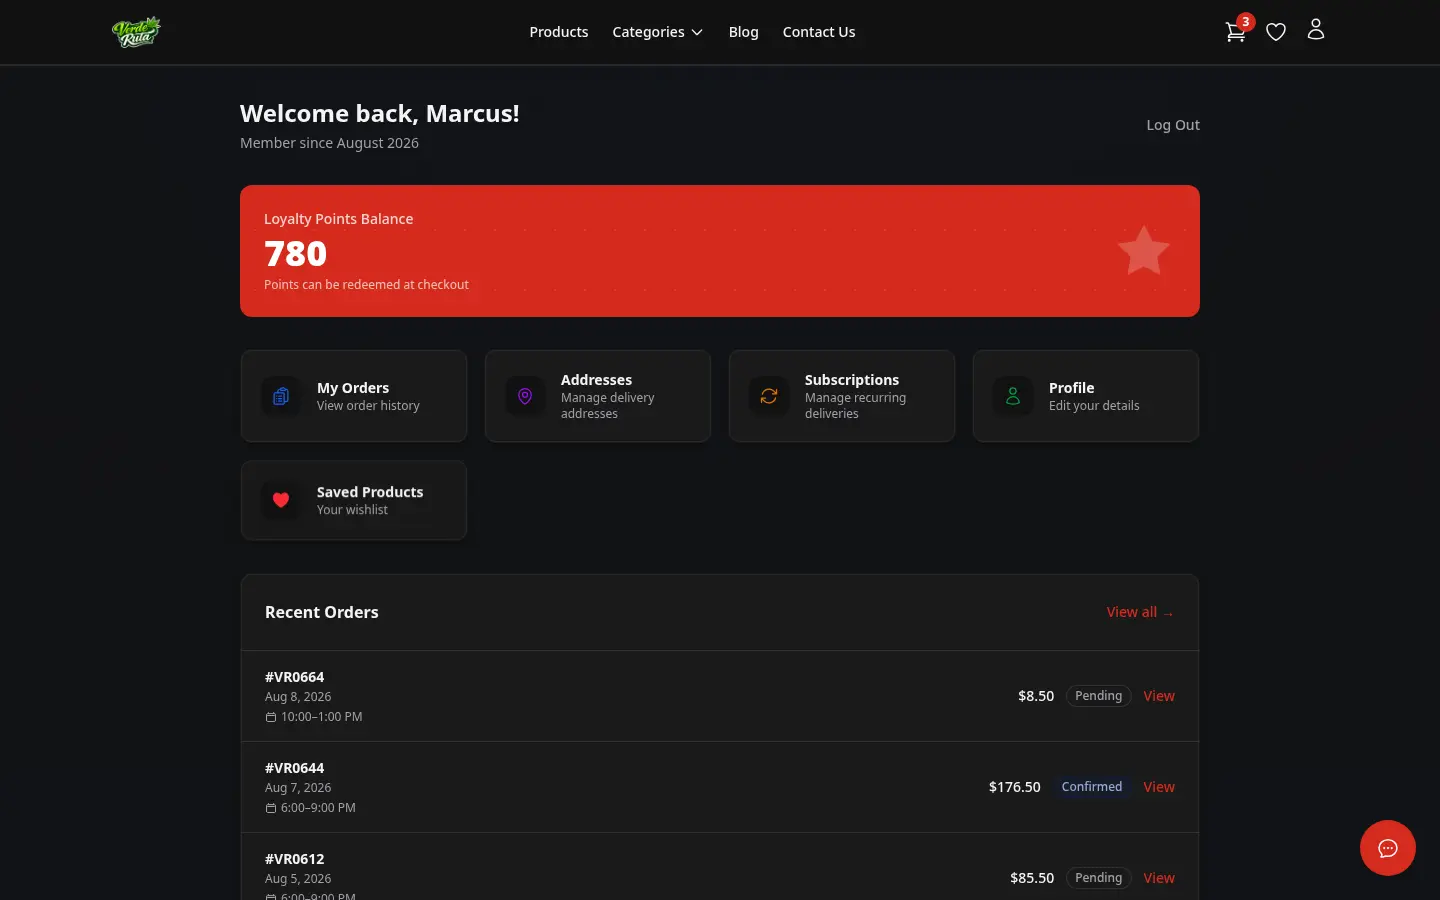Click the Verde Ruta logo
This screenshot has width=1440, height=900.
point(136,32)
